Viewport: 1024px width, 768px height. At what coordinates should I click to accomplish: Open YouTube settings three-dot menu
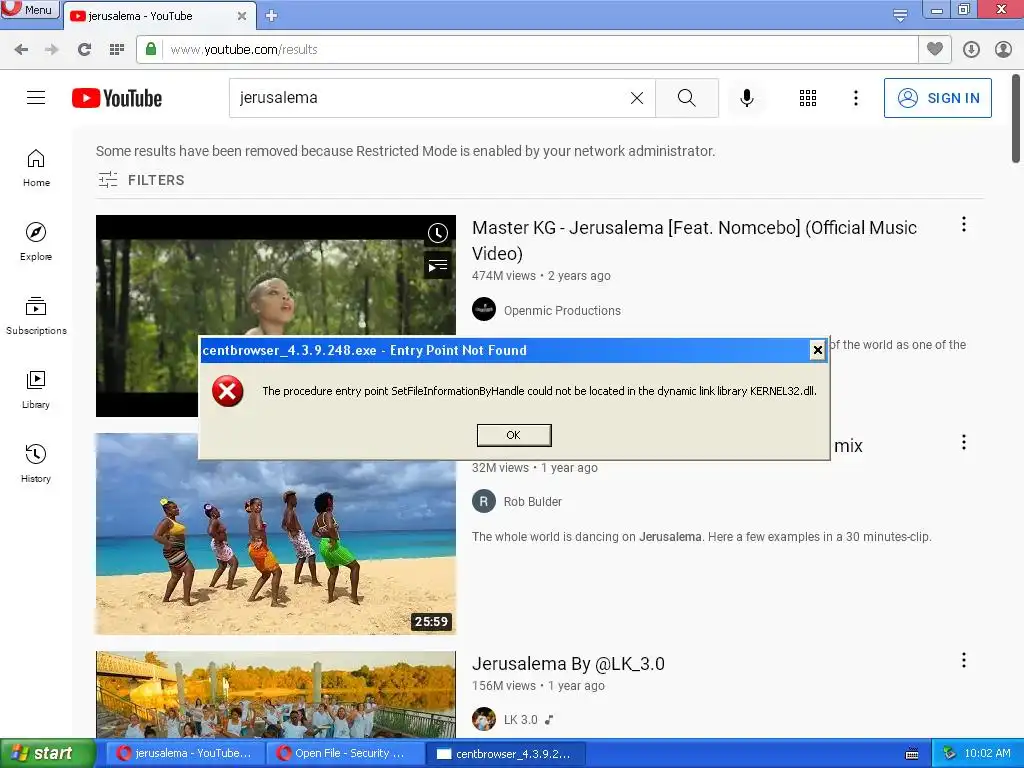(856, 98)
